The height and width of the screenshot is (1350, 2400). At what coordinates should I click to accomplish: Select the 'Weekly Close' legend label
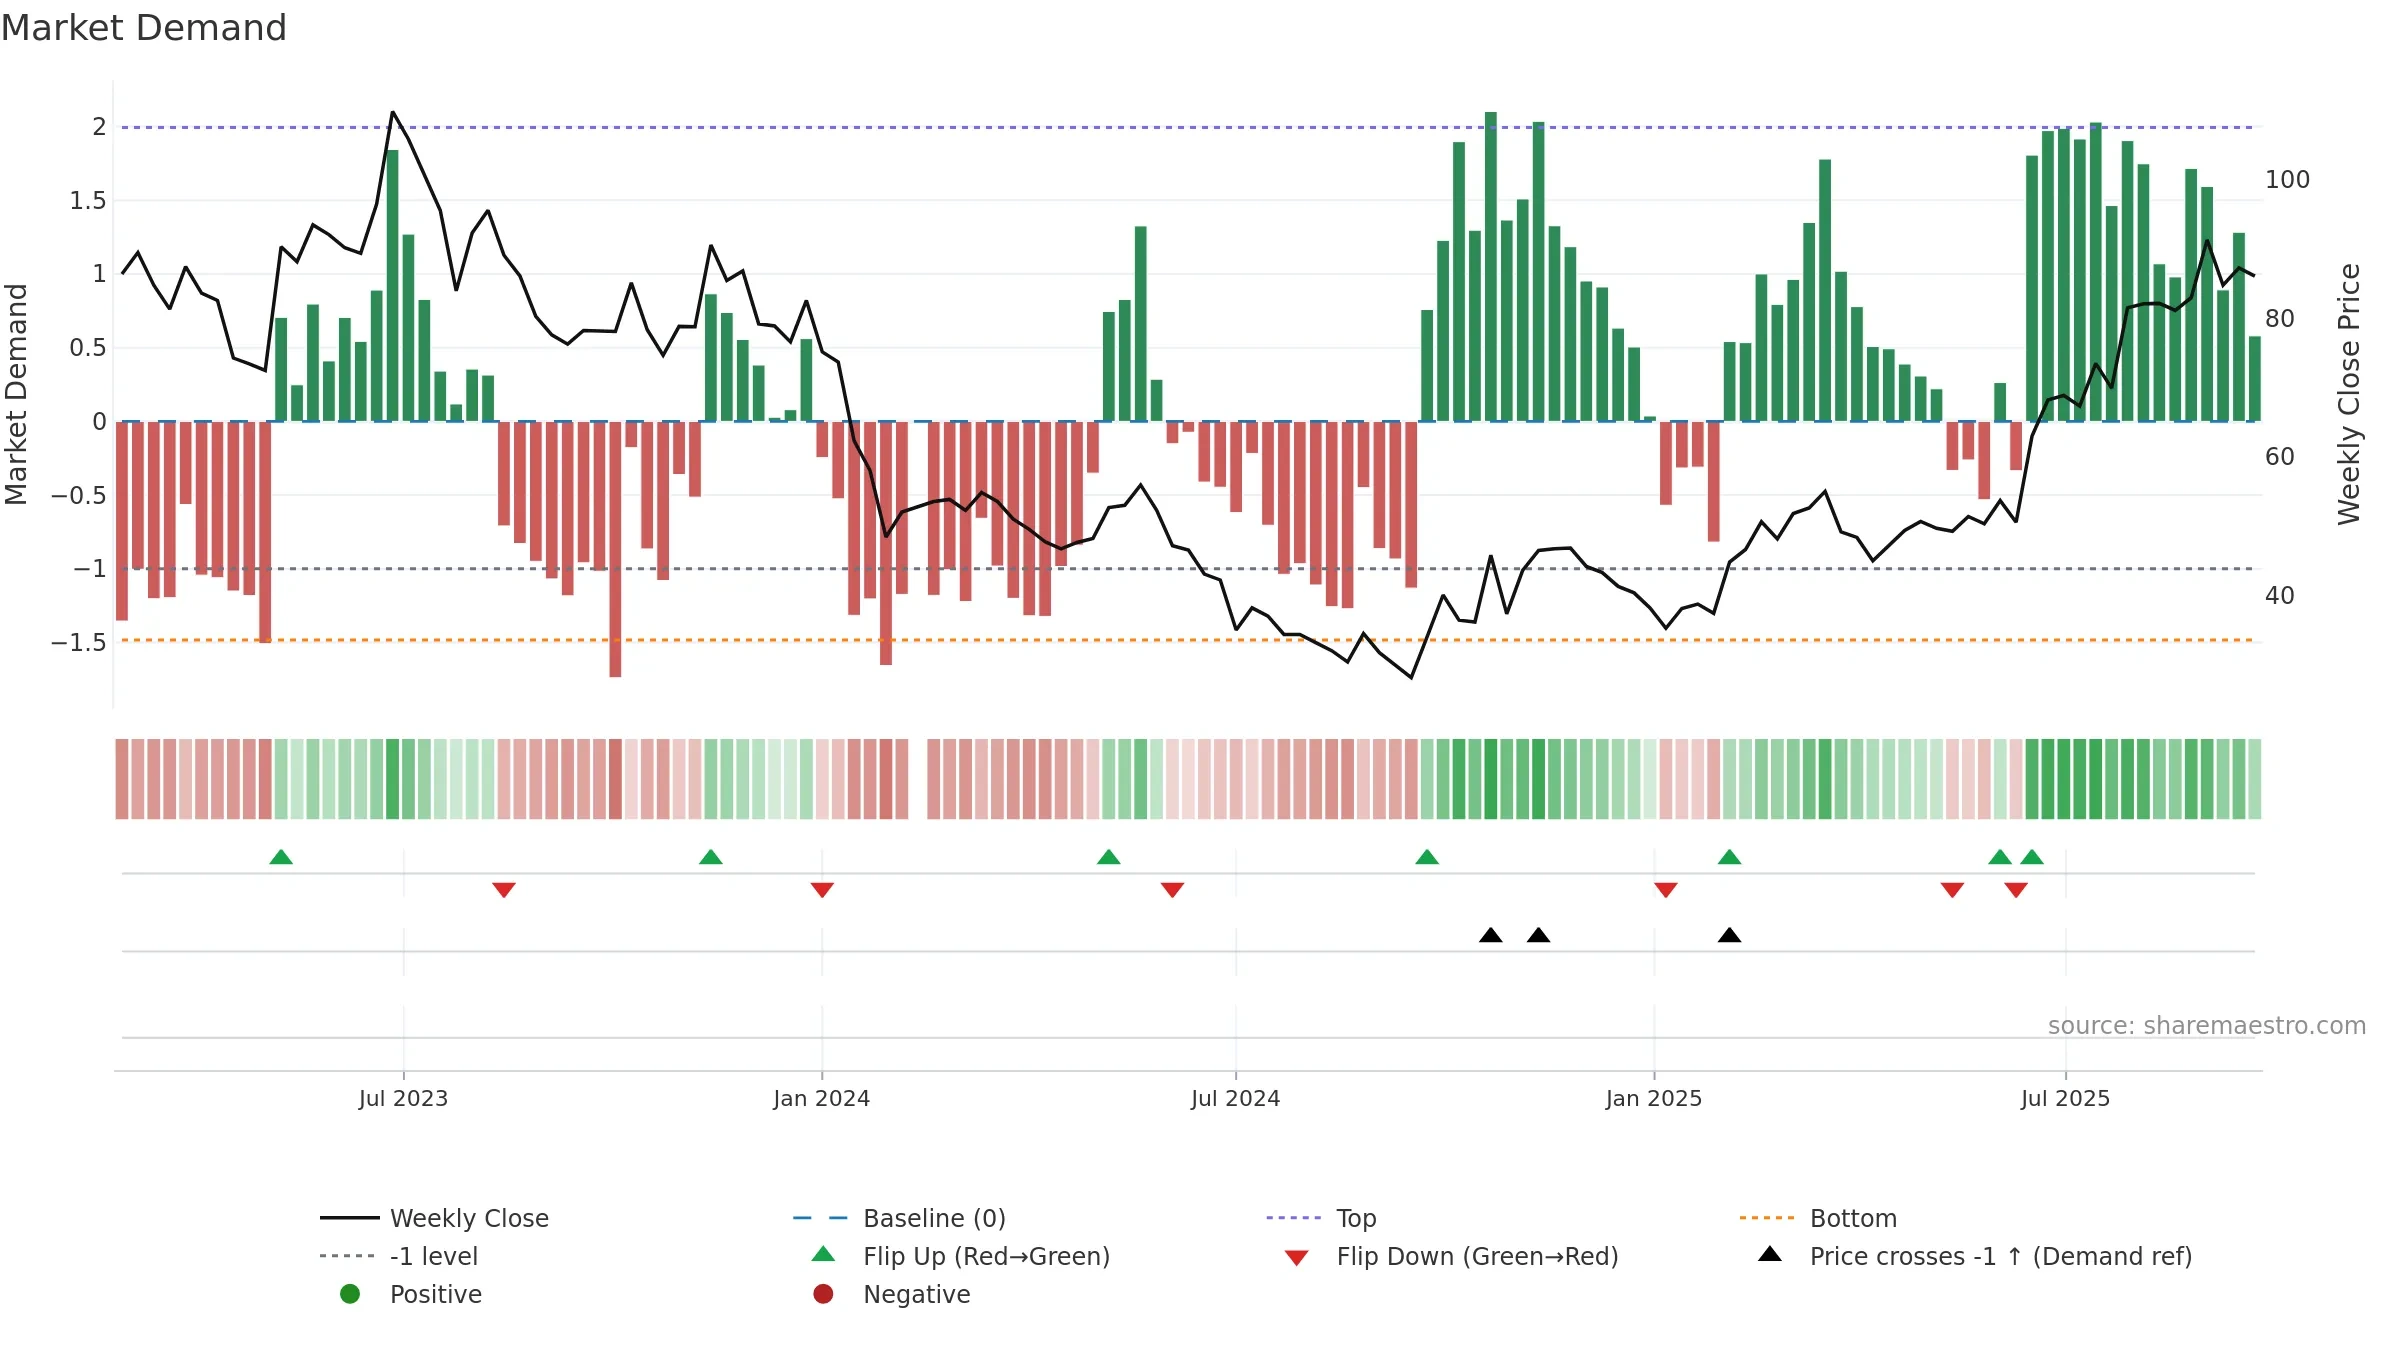click(469, 1218)
